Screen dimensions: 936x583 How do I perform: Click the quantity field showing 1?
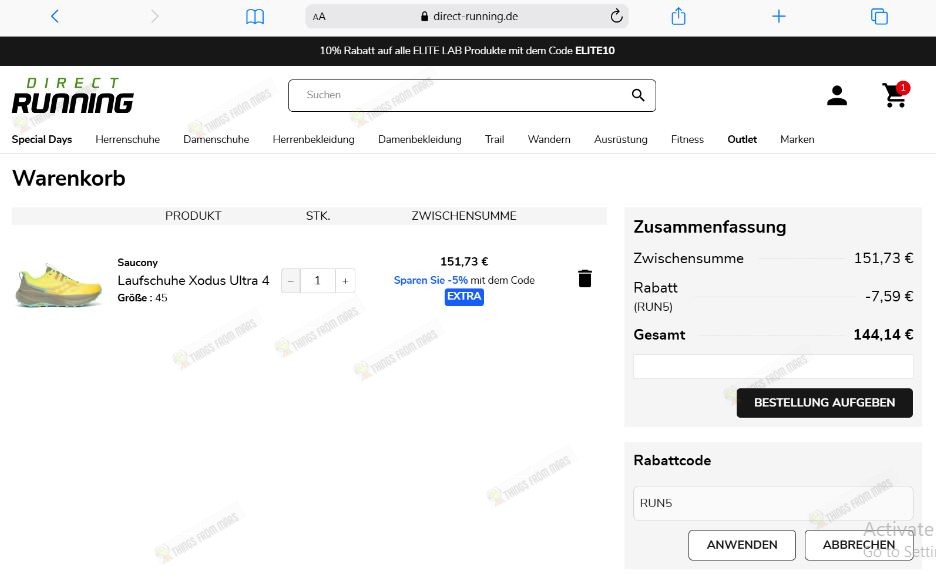(x=318, y=280)
